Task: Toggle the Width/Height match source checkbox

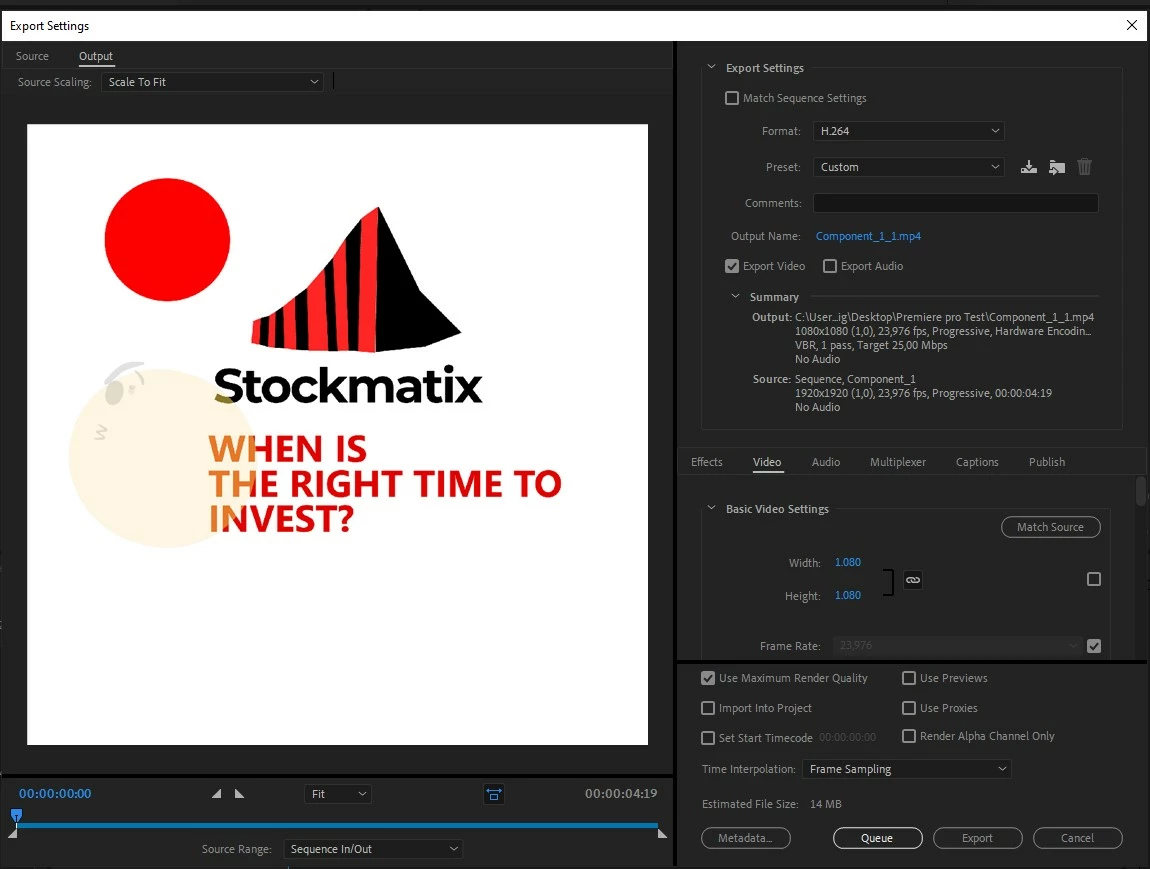Action: click(x=1094, y=579)
